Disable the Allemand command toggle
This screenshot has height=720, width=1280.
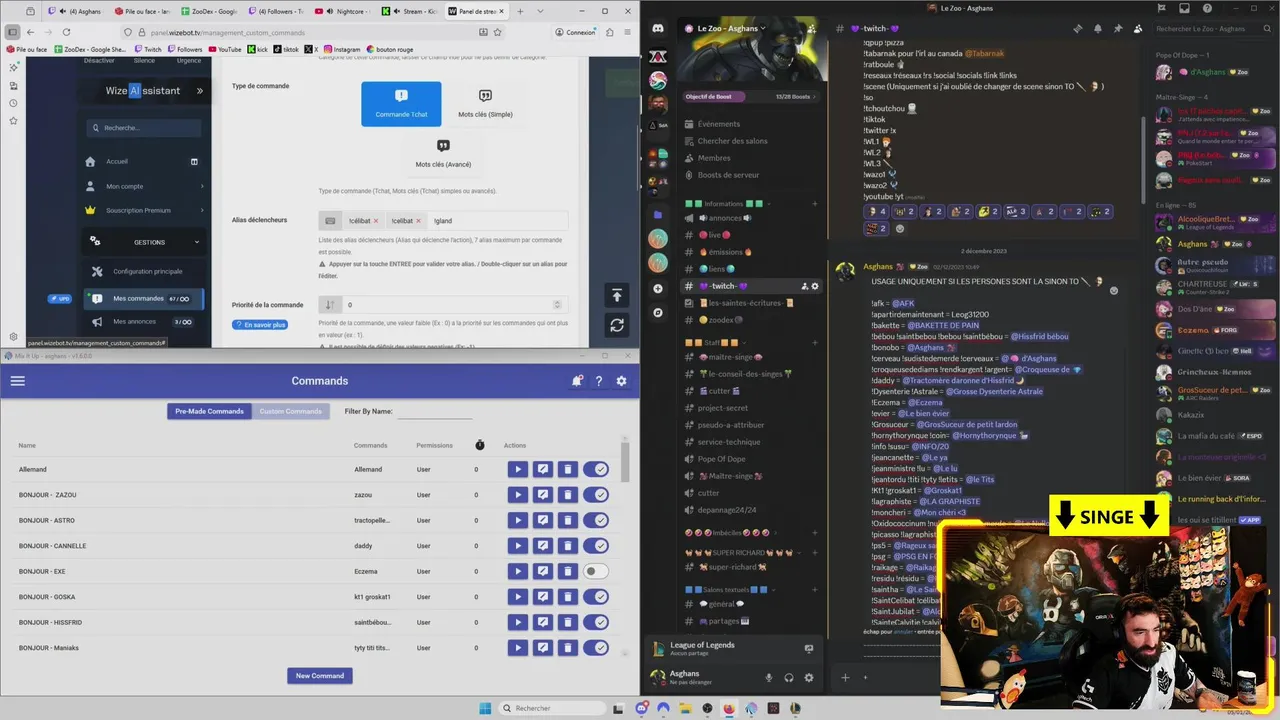coord(596,469)
